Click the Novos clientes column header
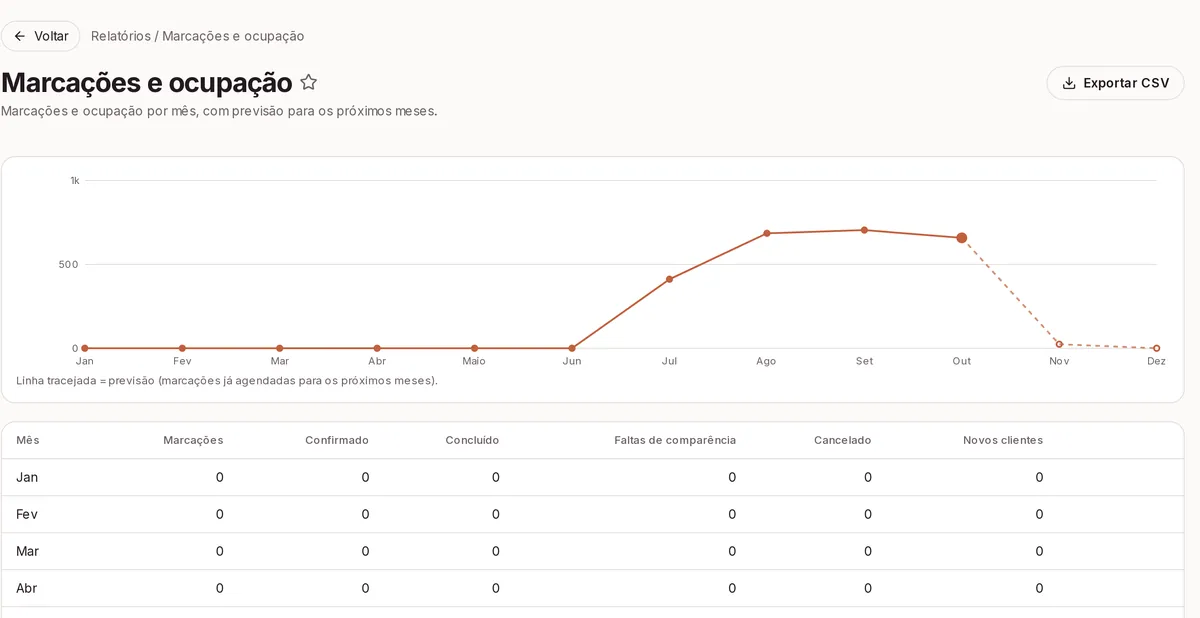1200x618 pixels. pyautogui.click(x=1003, y=440)
